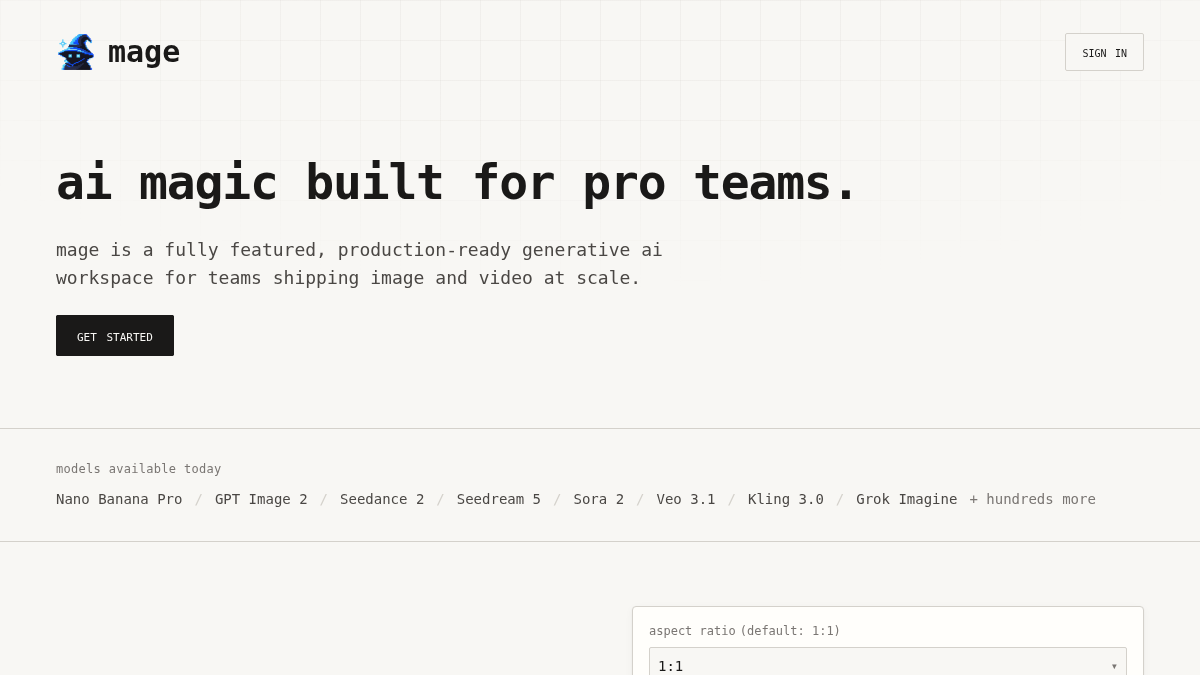Select the Veo 3.1 model name
Screen dimensions: 1200x675
(686, 499)
